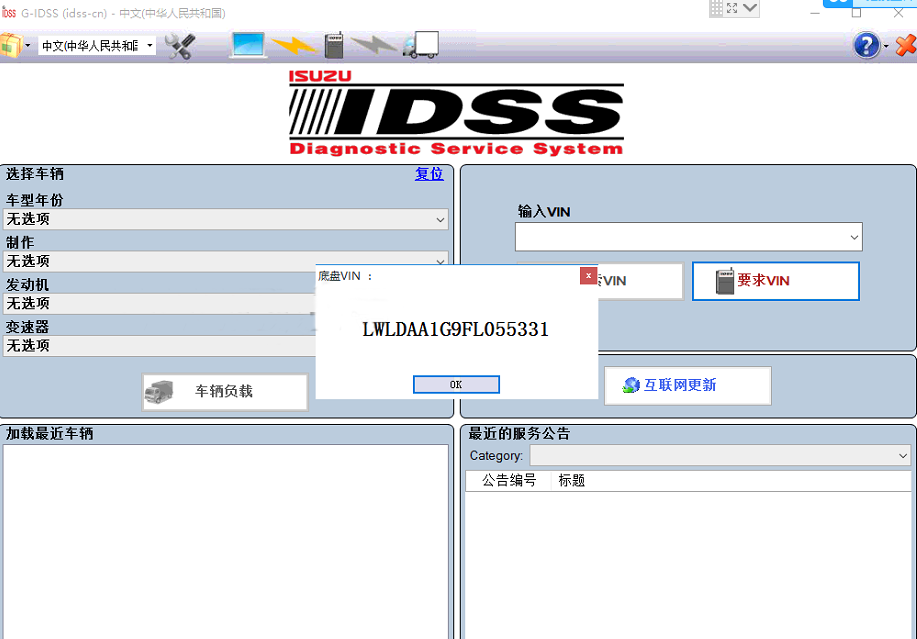Click the grid icon in the top overlay bar
The width and height of the screenshot is (917, 639).
(716, 8)
